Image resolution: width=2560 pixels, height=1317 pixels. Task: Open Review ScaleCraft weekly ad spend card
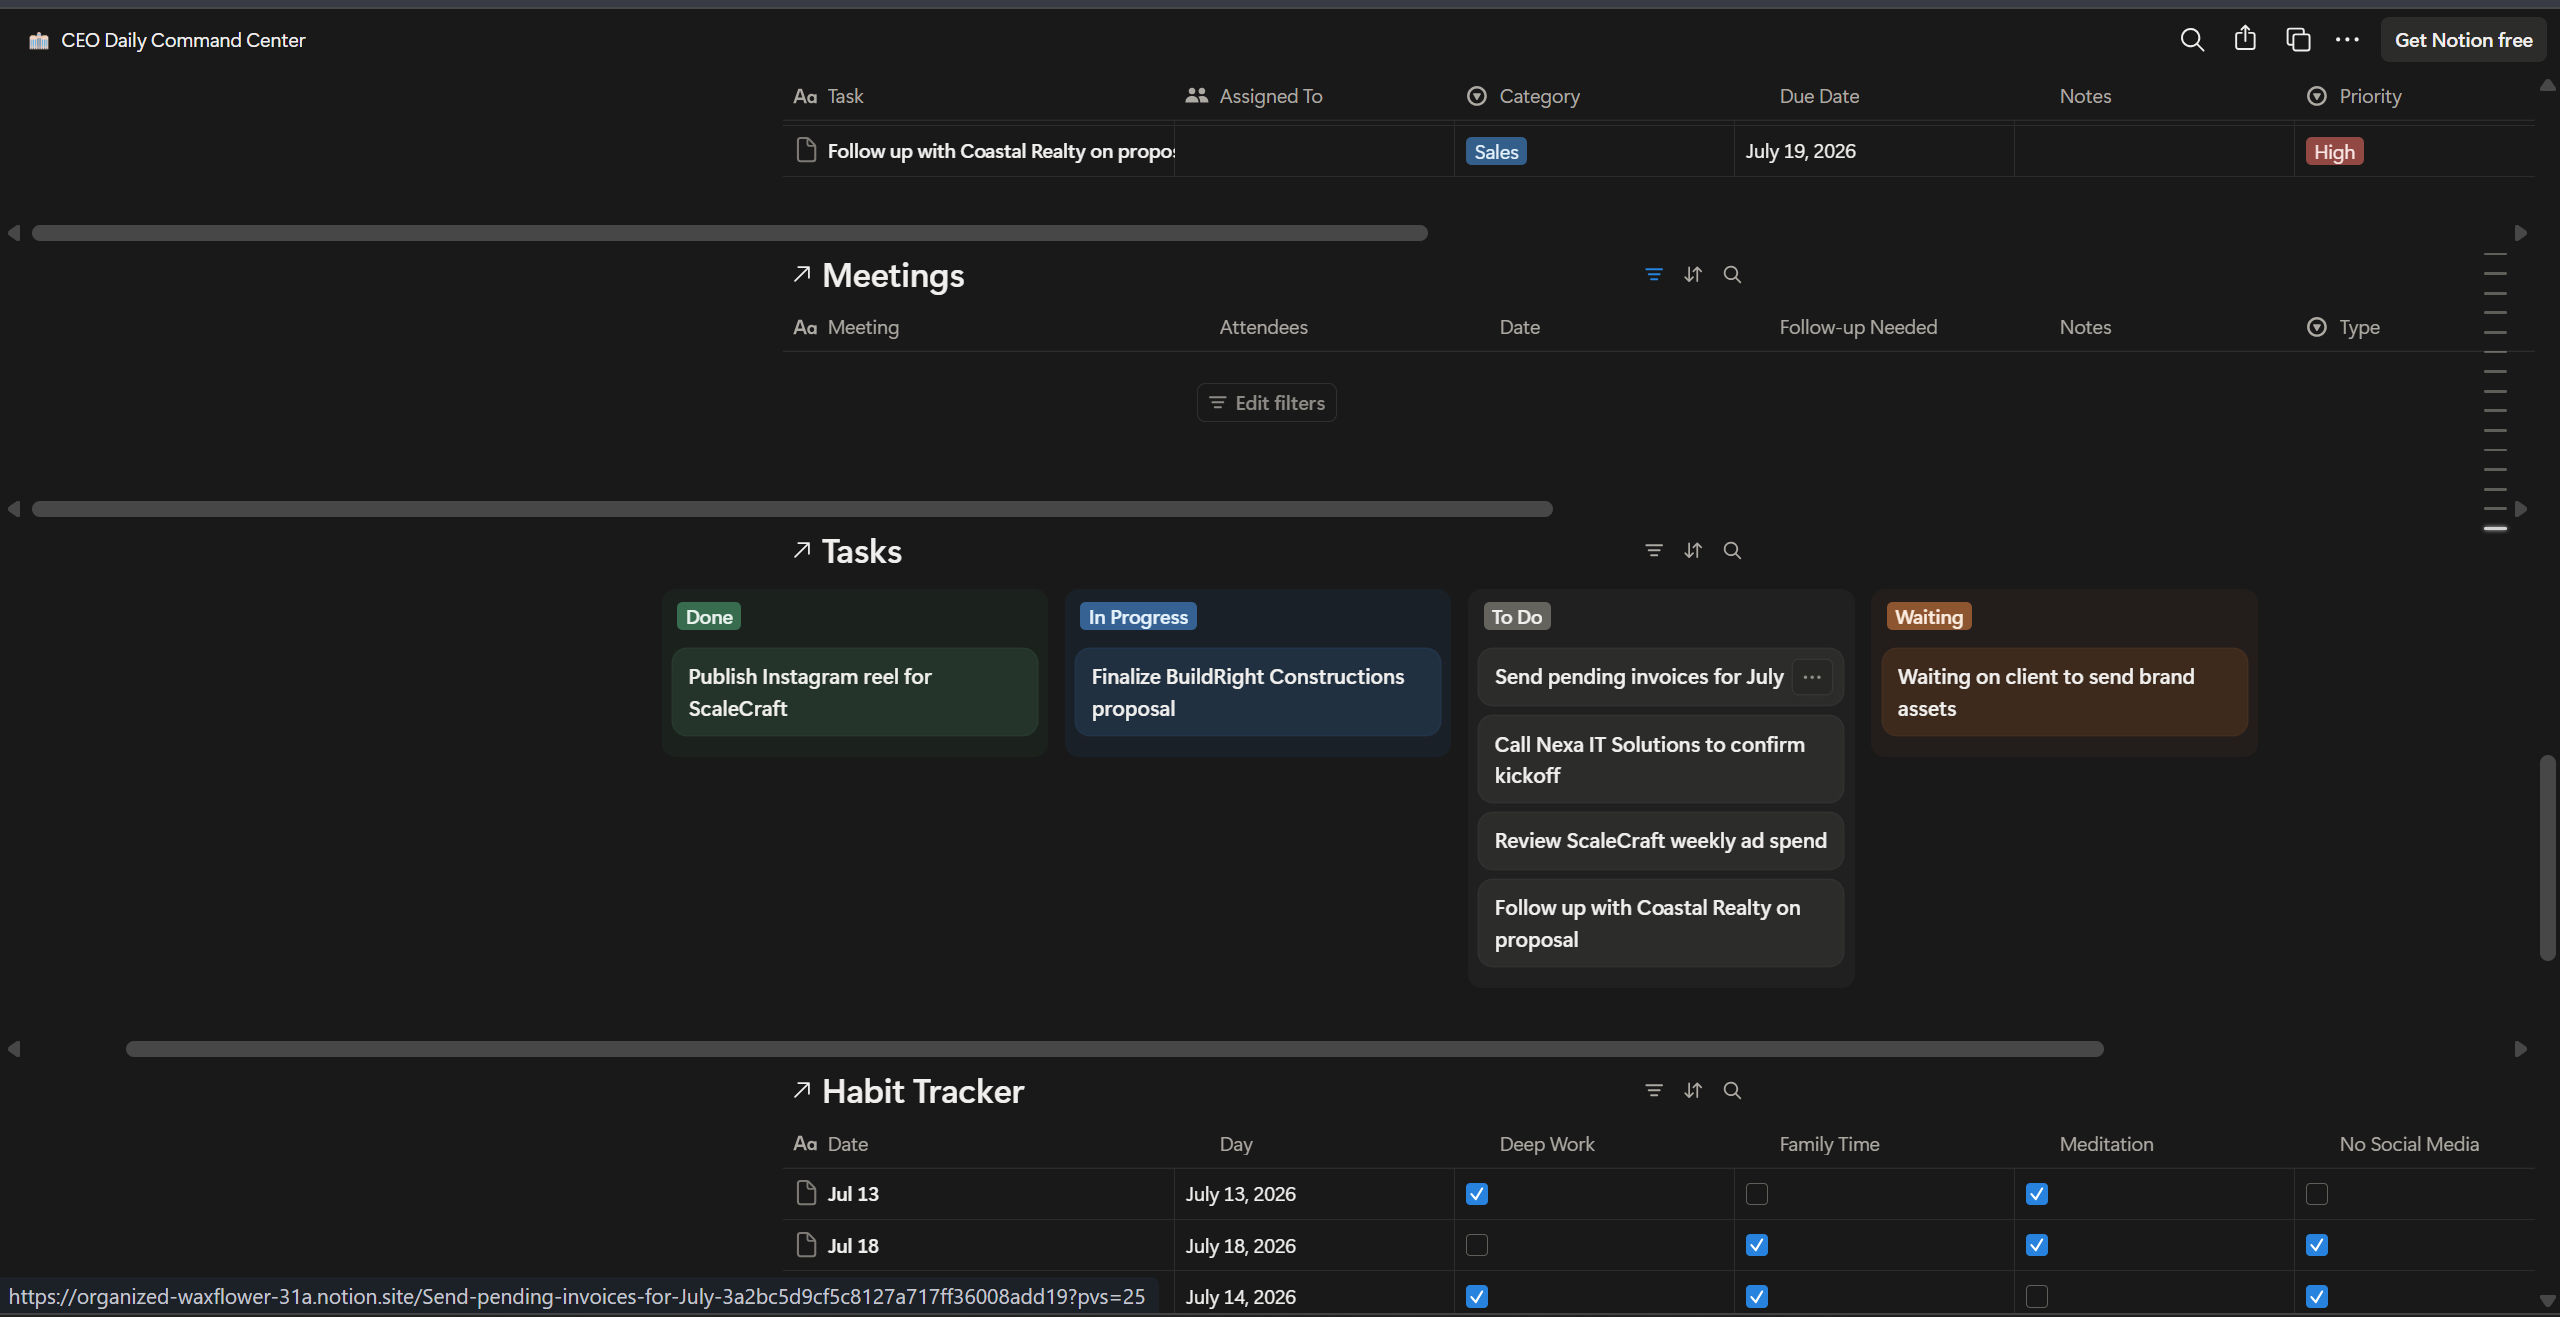1661,841
